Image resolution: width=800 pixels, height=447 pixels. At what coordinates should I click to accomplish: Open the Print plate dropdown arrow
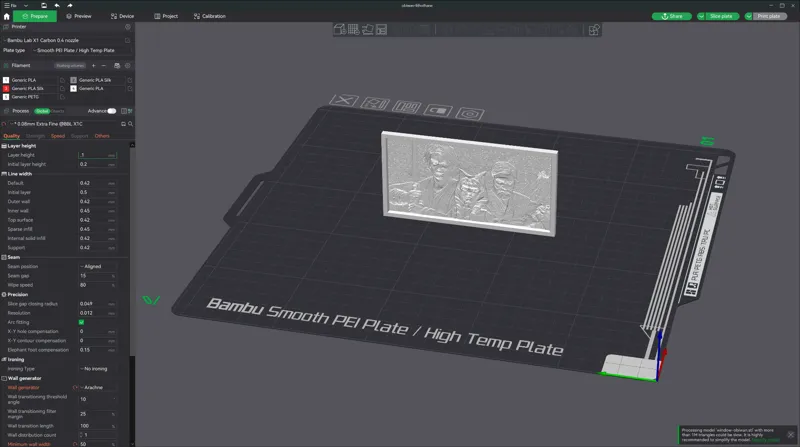(748, 16)
